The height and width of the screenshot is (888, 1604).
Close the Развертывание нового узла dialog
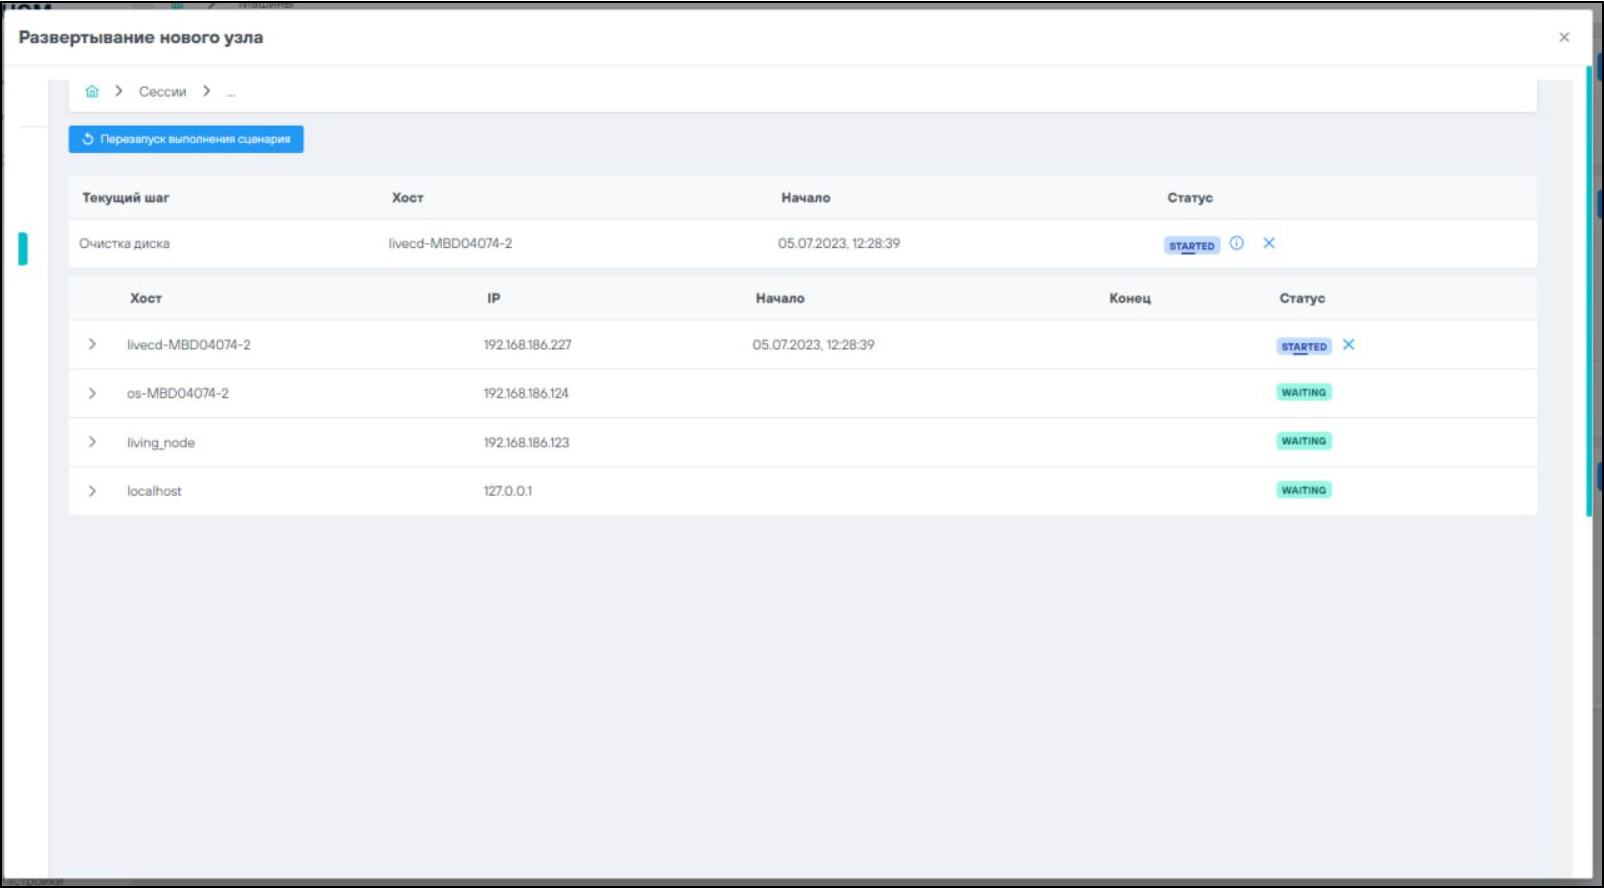coord(1564,37)
